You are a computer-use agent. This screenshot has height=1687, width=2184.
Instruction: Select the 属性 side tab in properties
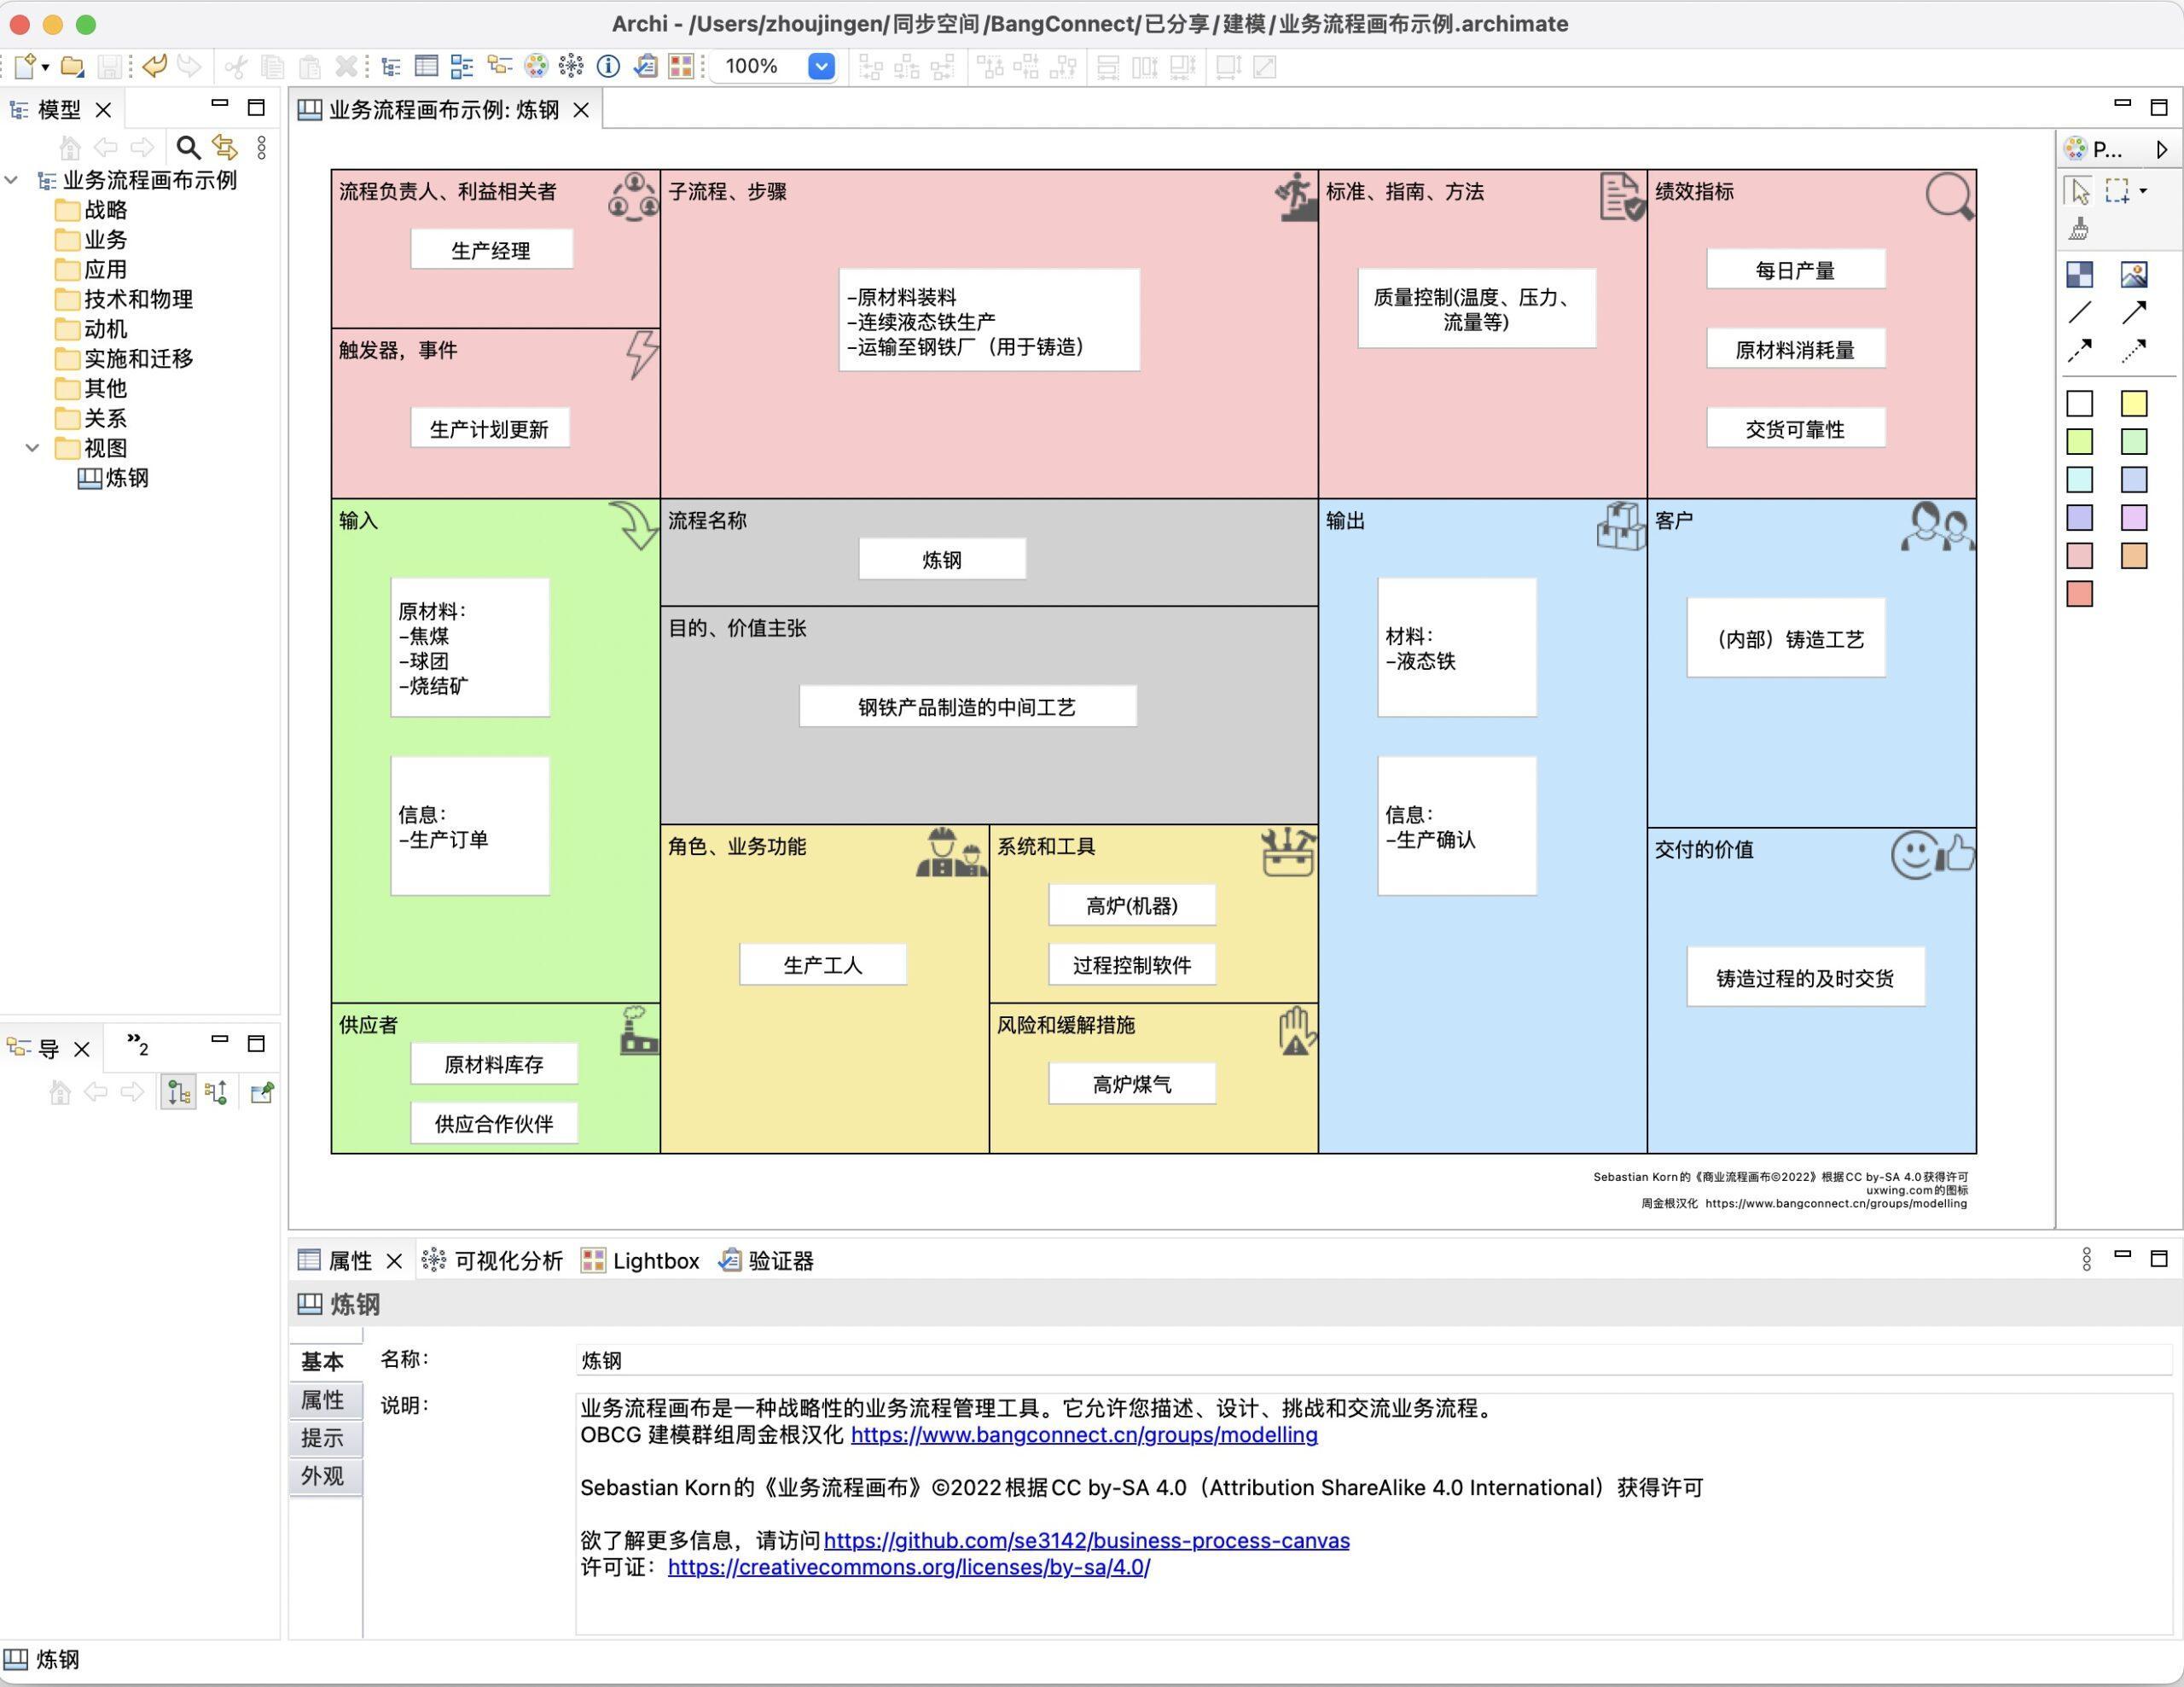325,1400
